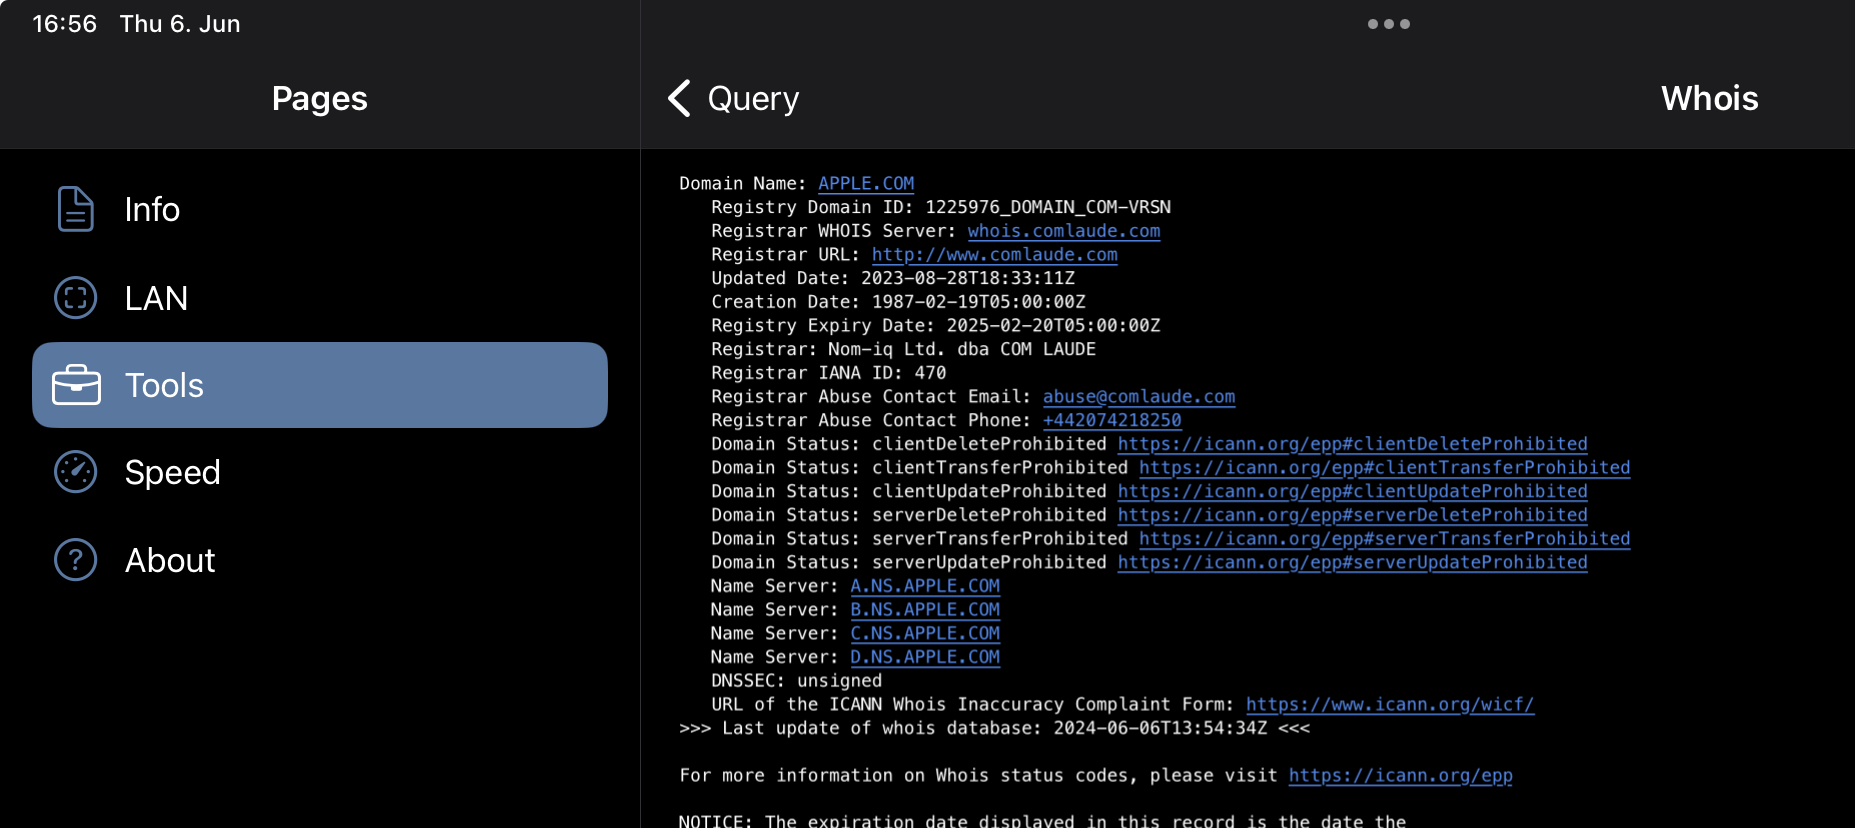Open the A.NS.APPLE.COM name server link
Viewport: 1855px width, 828px height.
coord(925,586)
